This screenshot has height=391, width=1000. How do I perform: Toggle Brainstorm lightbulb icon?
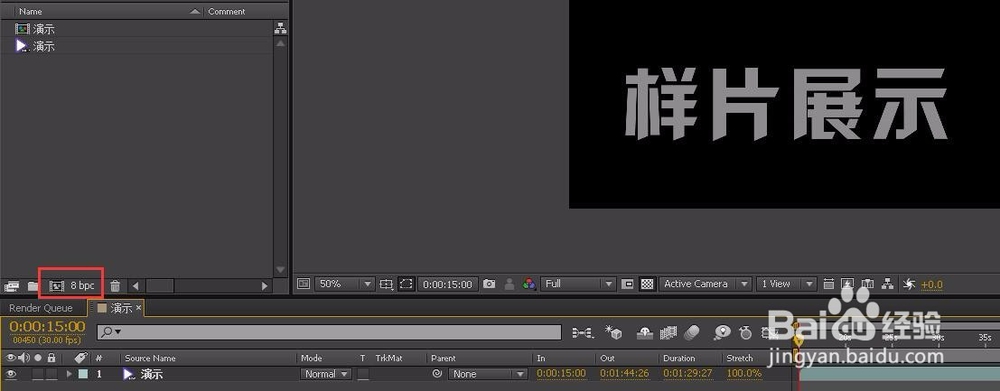pos(723,332)
